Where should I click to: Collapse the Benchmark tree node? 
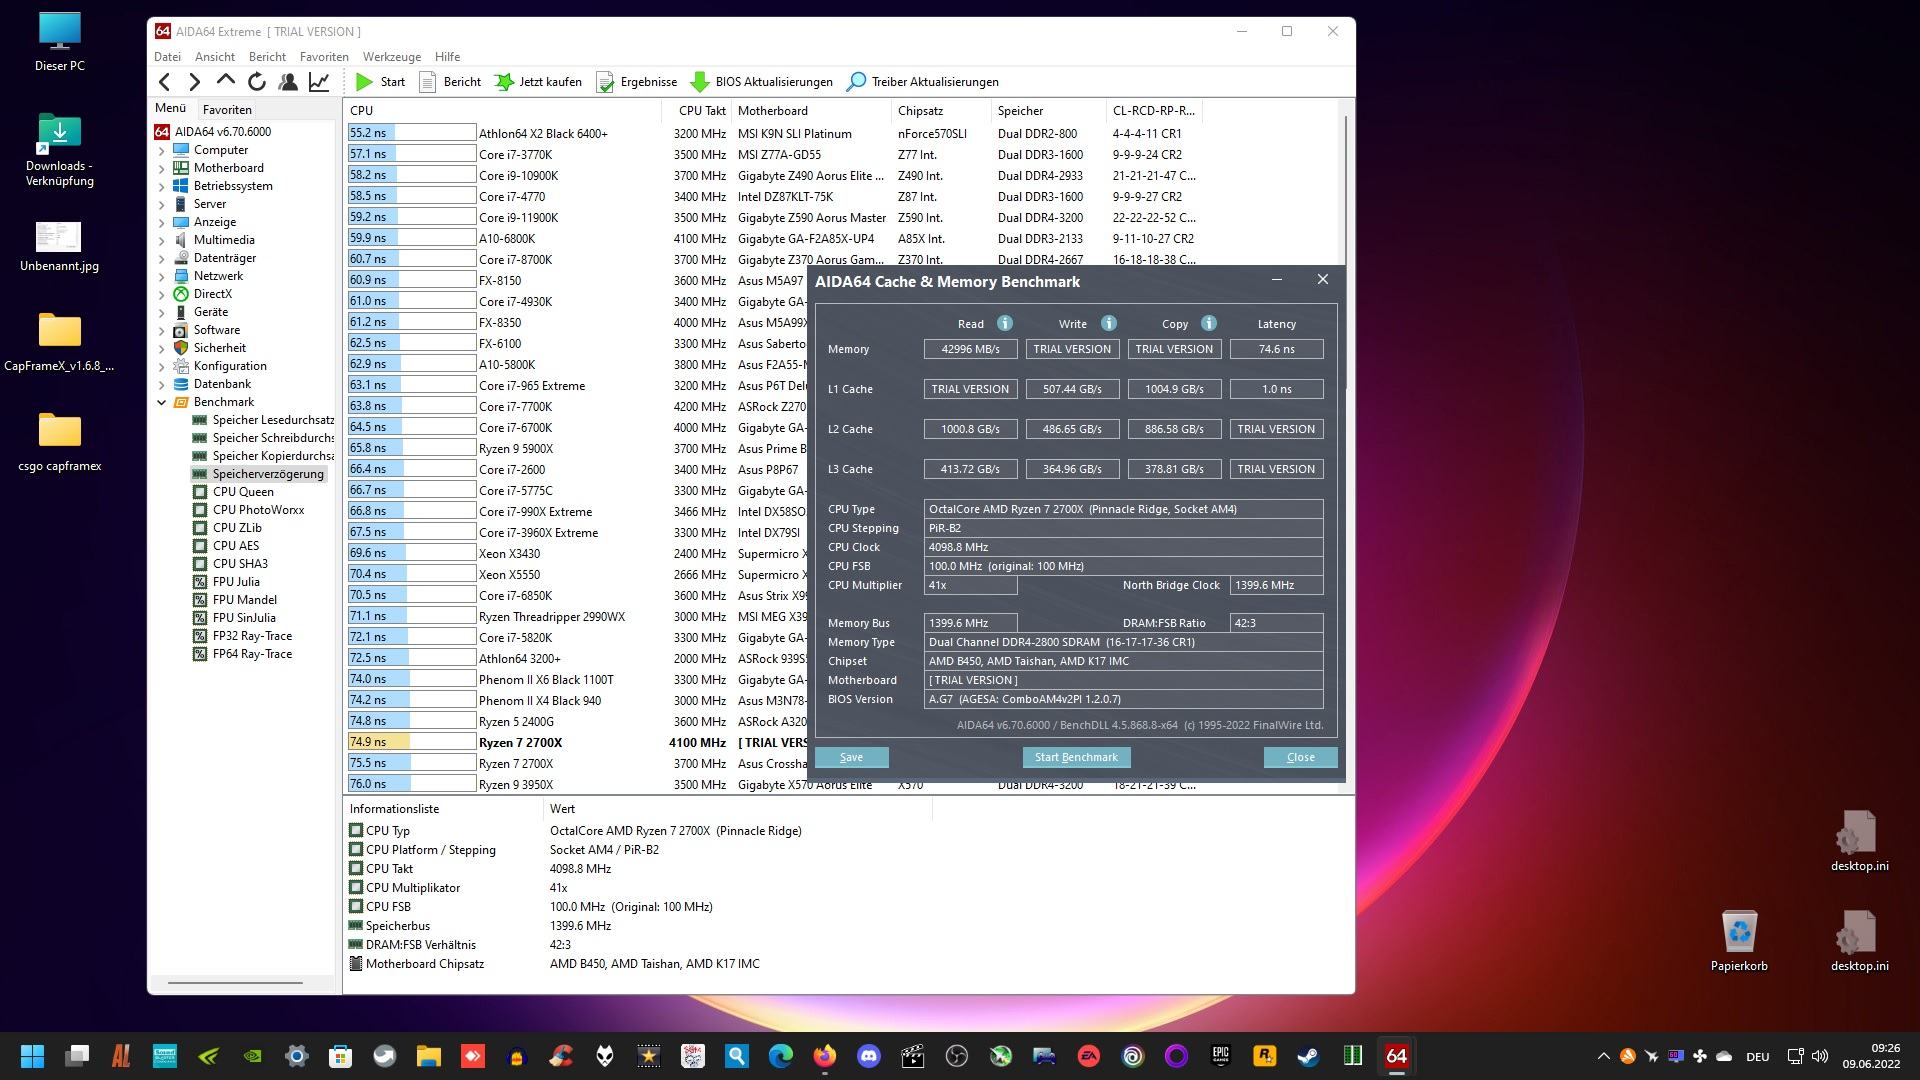pos(162,402)
